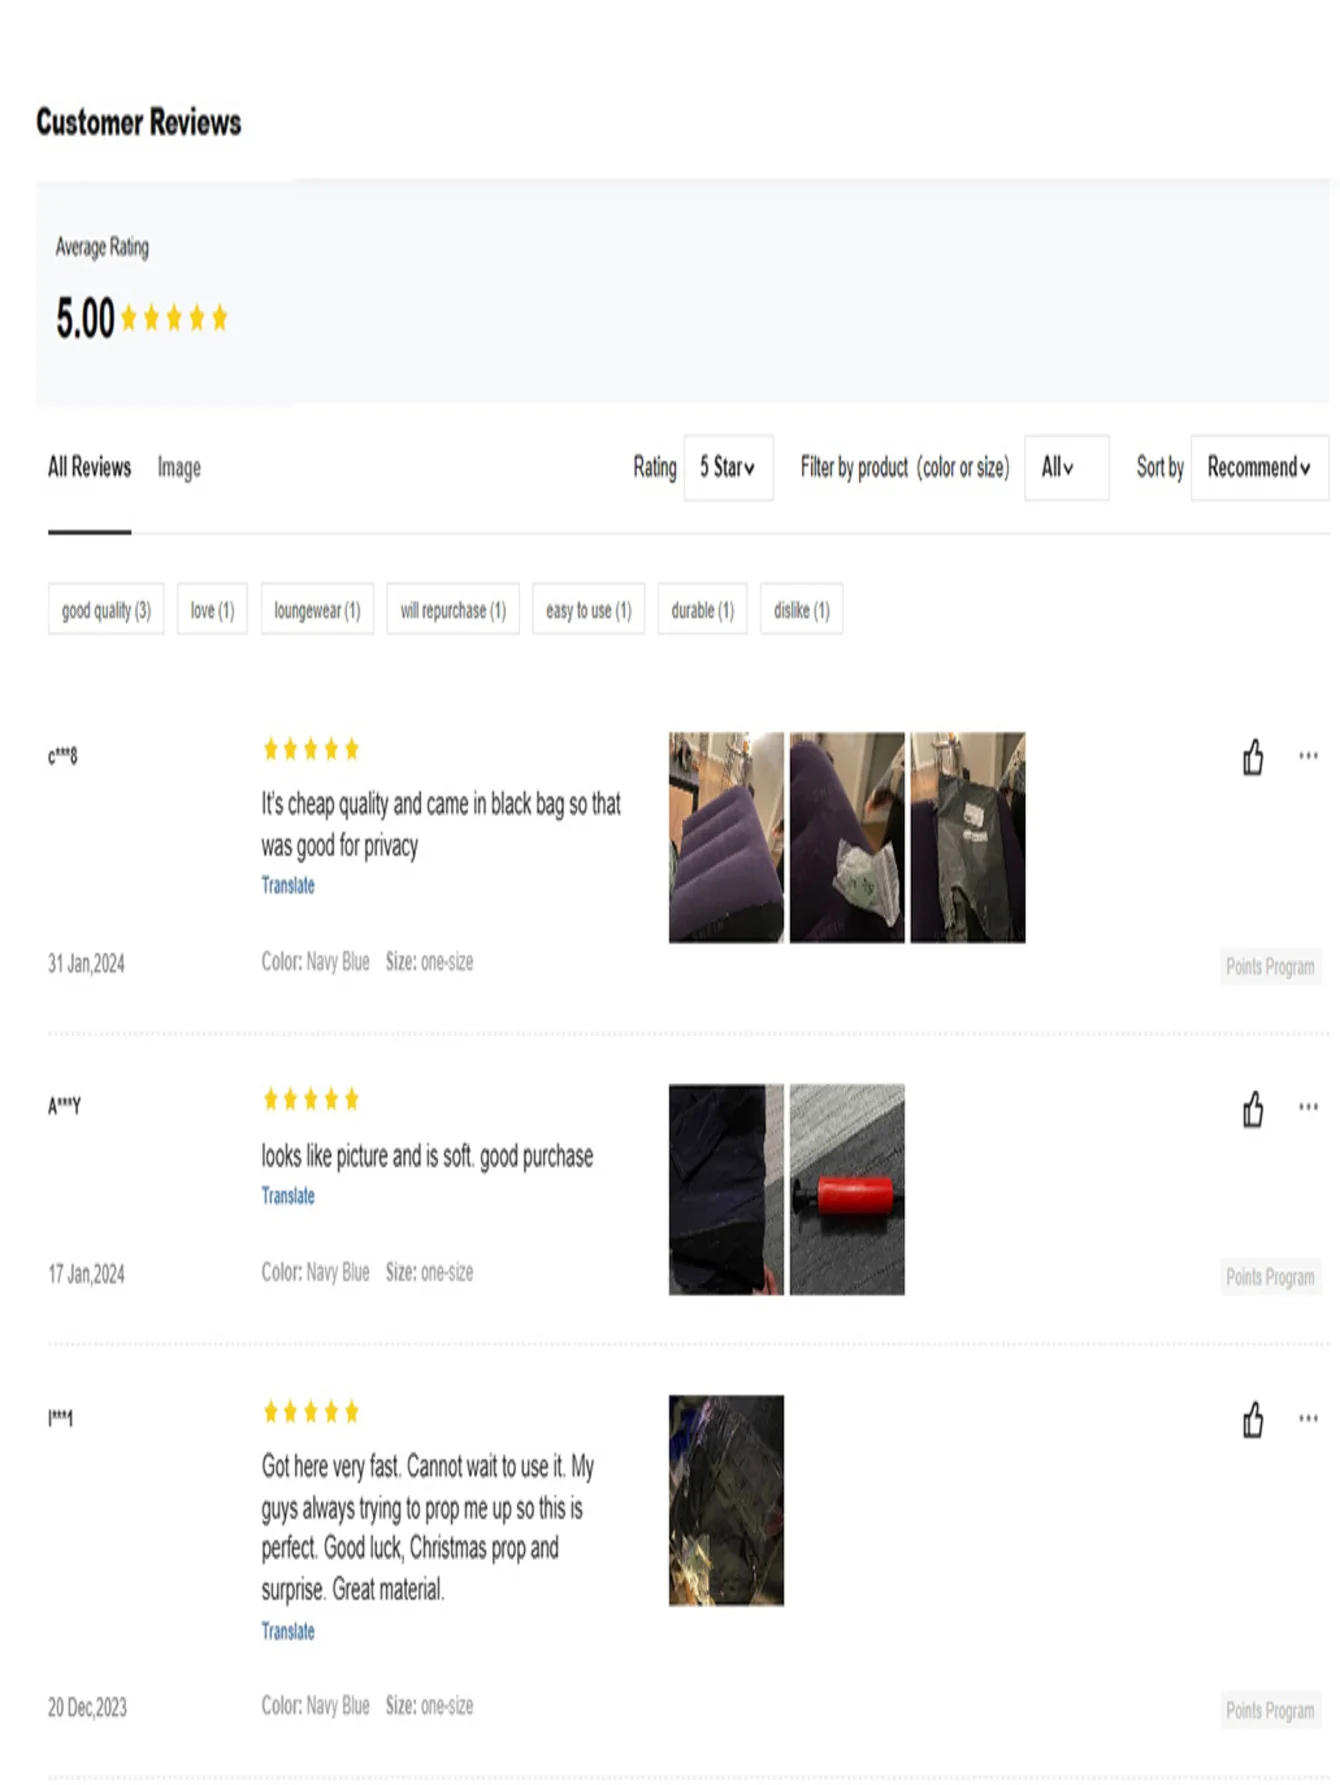Expand the filter by product All dropdown

point(1066,468)
